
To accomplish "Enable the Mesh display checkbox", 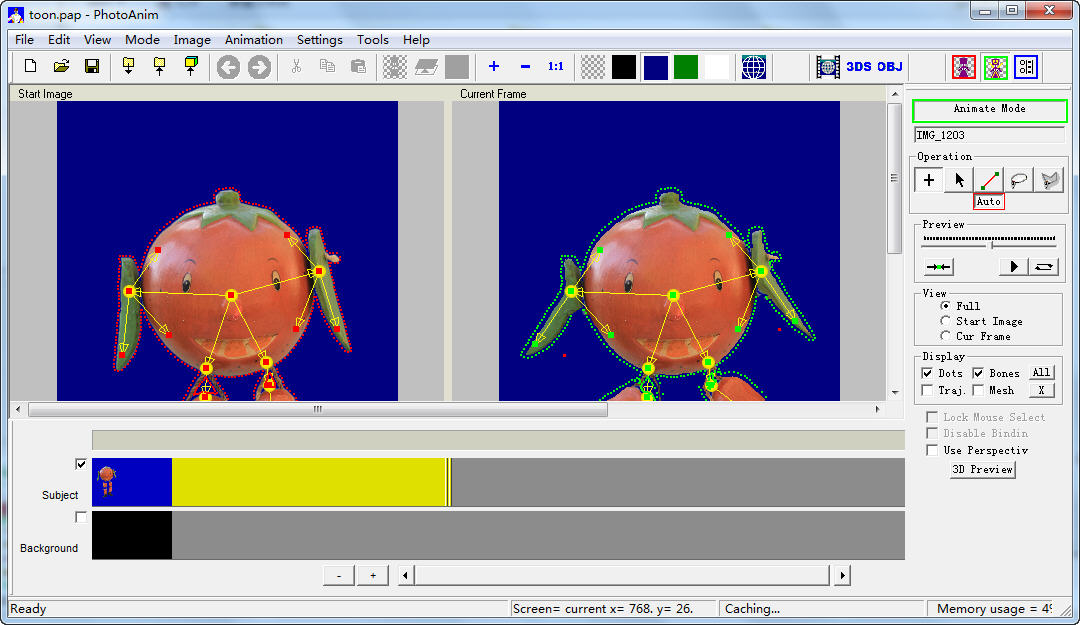I will click(980, 390).
